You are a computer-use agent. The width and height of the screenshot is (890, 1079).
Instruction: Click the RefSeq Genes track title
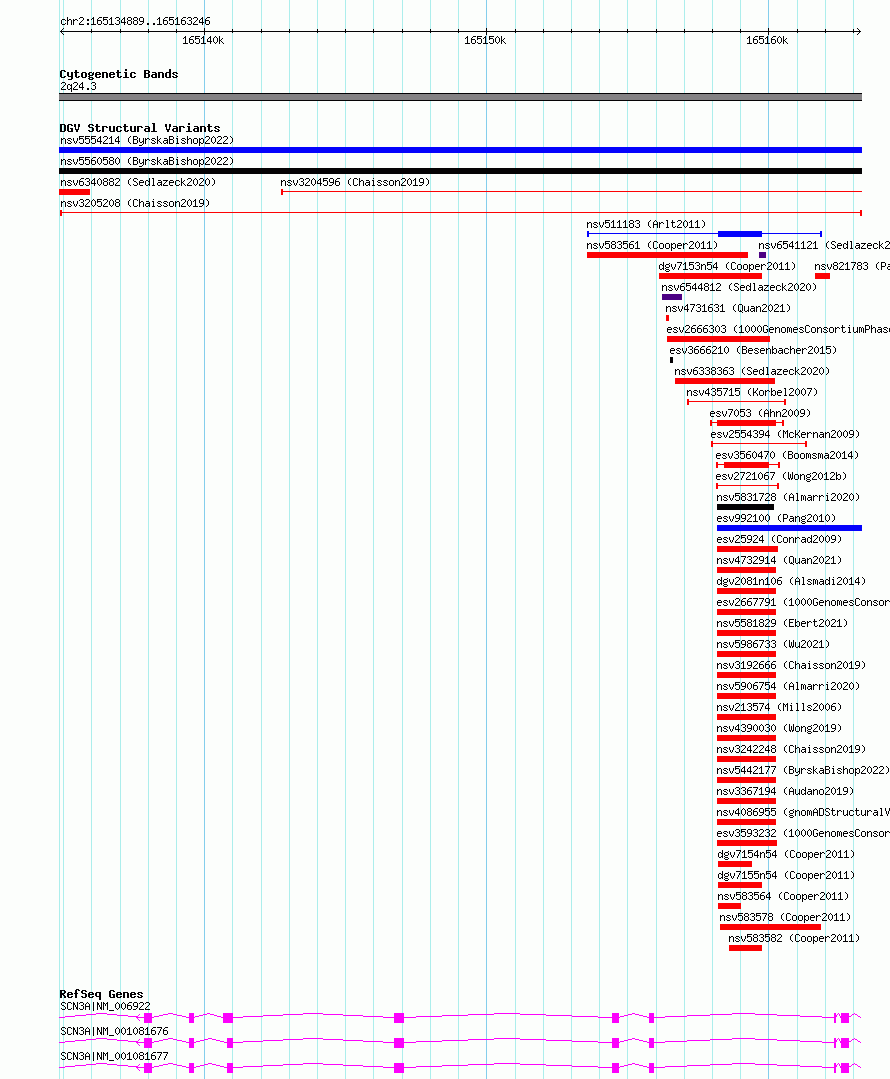pos(101,994)
